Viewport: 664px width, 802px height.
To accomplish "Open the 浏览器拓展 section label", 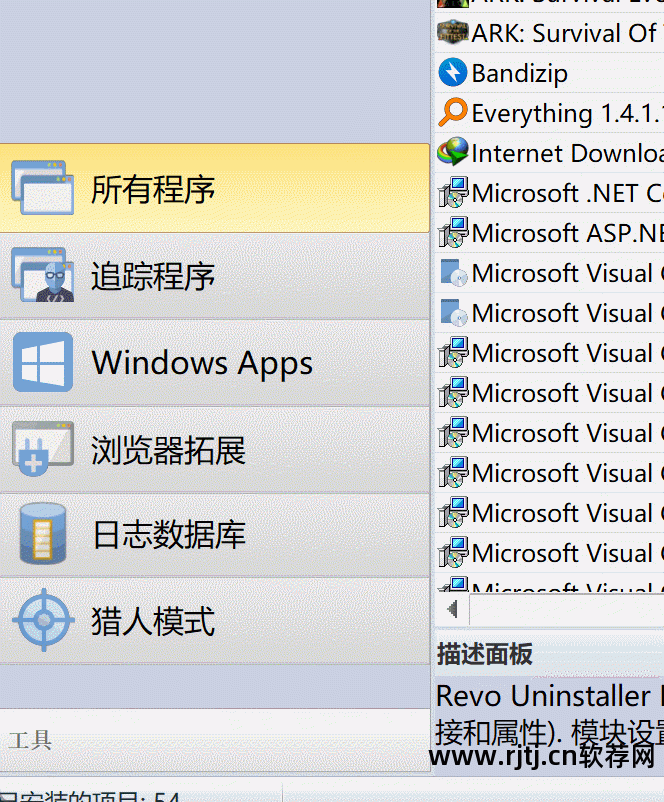I will (x=168, y=450).
